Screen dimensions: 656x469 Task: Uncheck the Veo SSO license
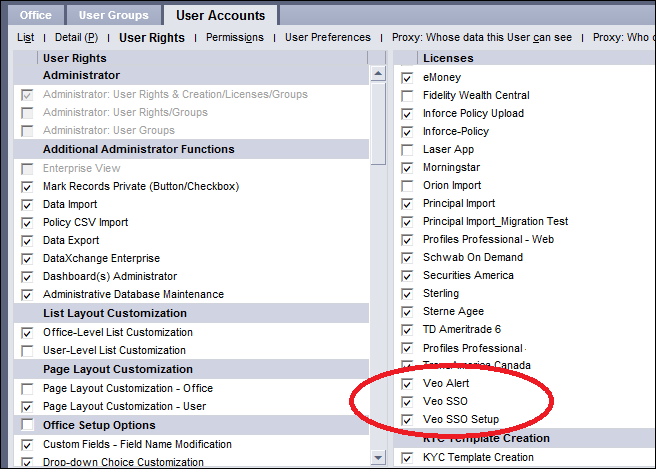[x=407, y=402]
